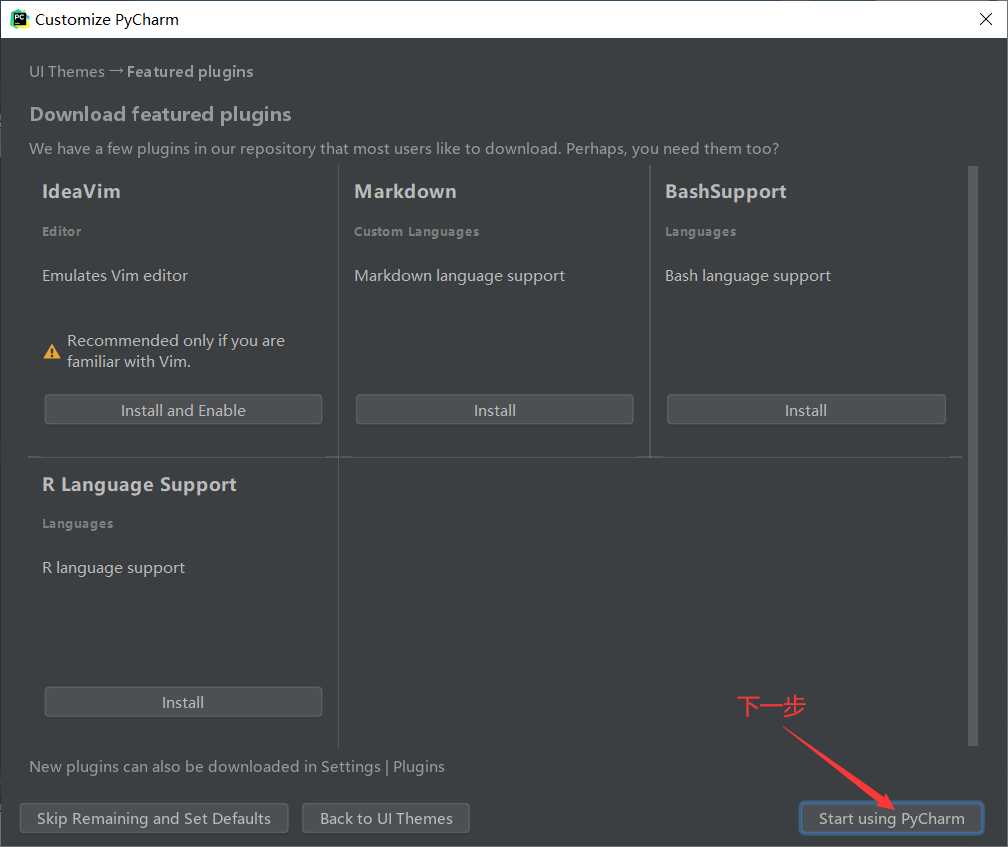Install the BashSupport plugin
The height and width of the screenshot is (847, 1008).
click(x=806, y=410)
